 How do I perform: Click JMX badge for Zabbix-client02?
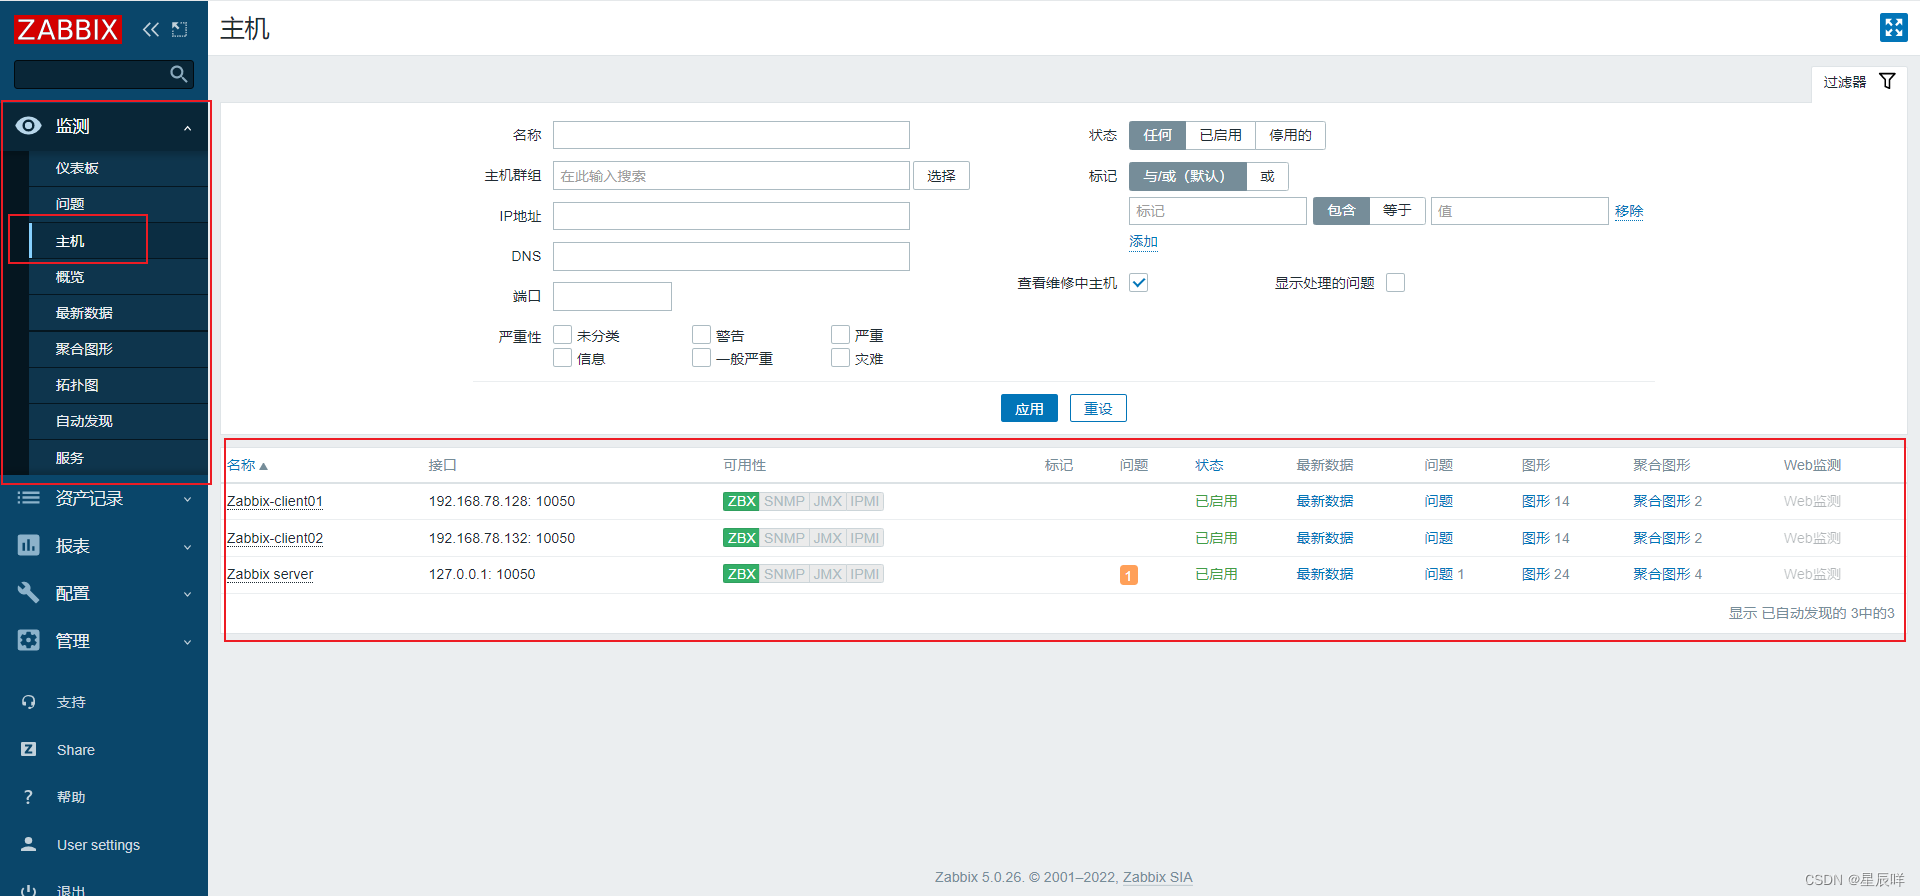point(828,538)
